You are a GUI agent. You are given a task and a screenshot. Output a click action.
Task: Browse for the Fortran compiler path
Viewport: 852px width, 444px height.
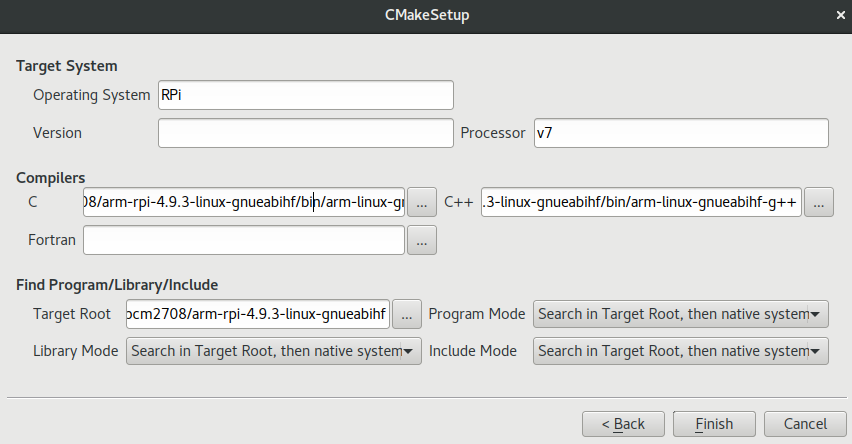click(x=422, y=240)
